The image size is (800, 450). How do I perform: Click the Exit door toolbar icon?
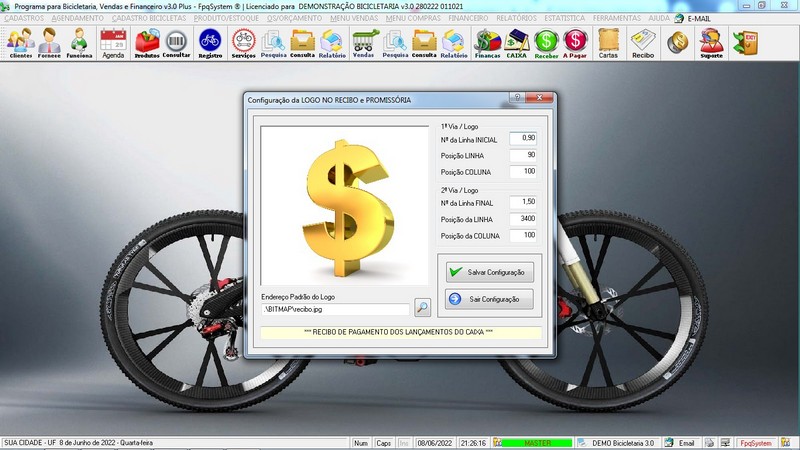click(x=745, y=43)
